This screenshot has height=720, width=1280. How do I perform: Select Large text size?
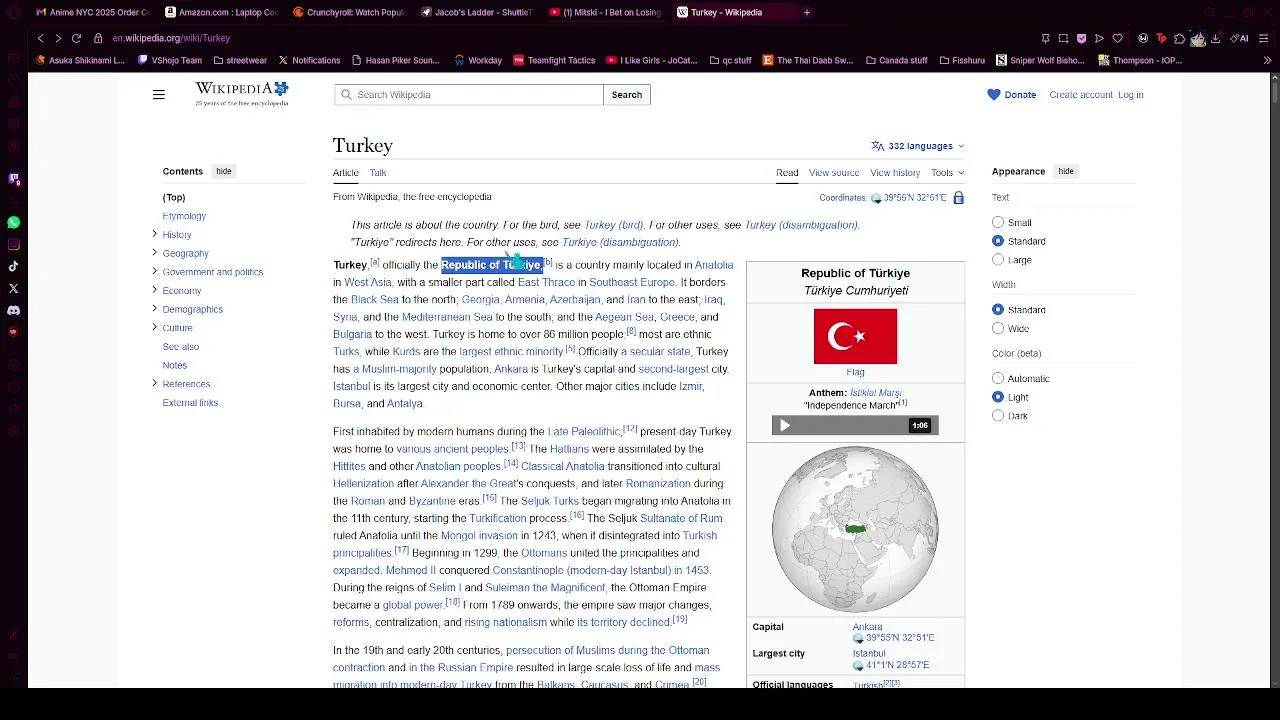coord(998,260)
